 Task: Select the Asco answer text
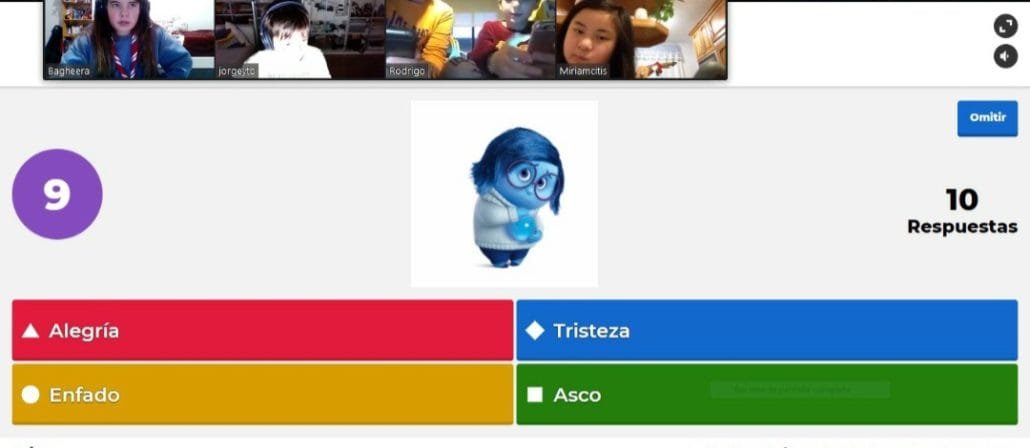[577, 395]
